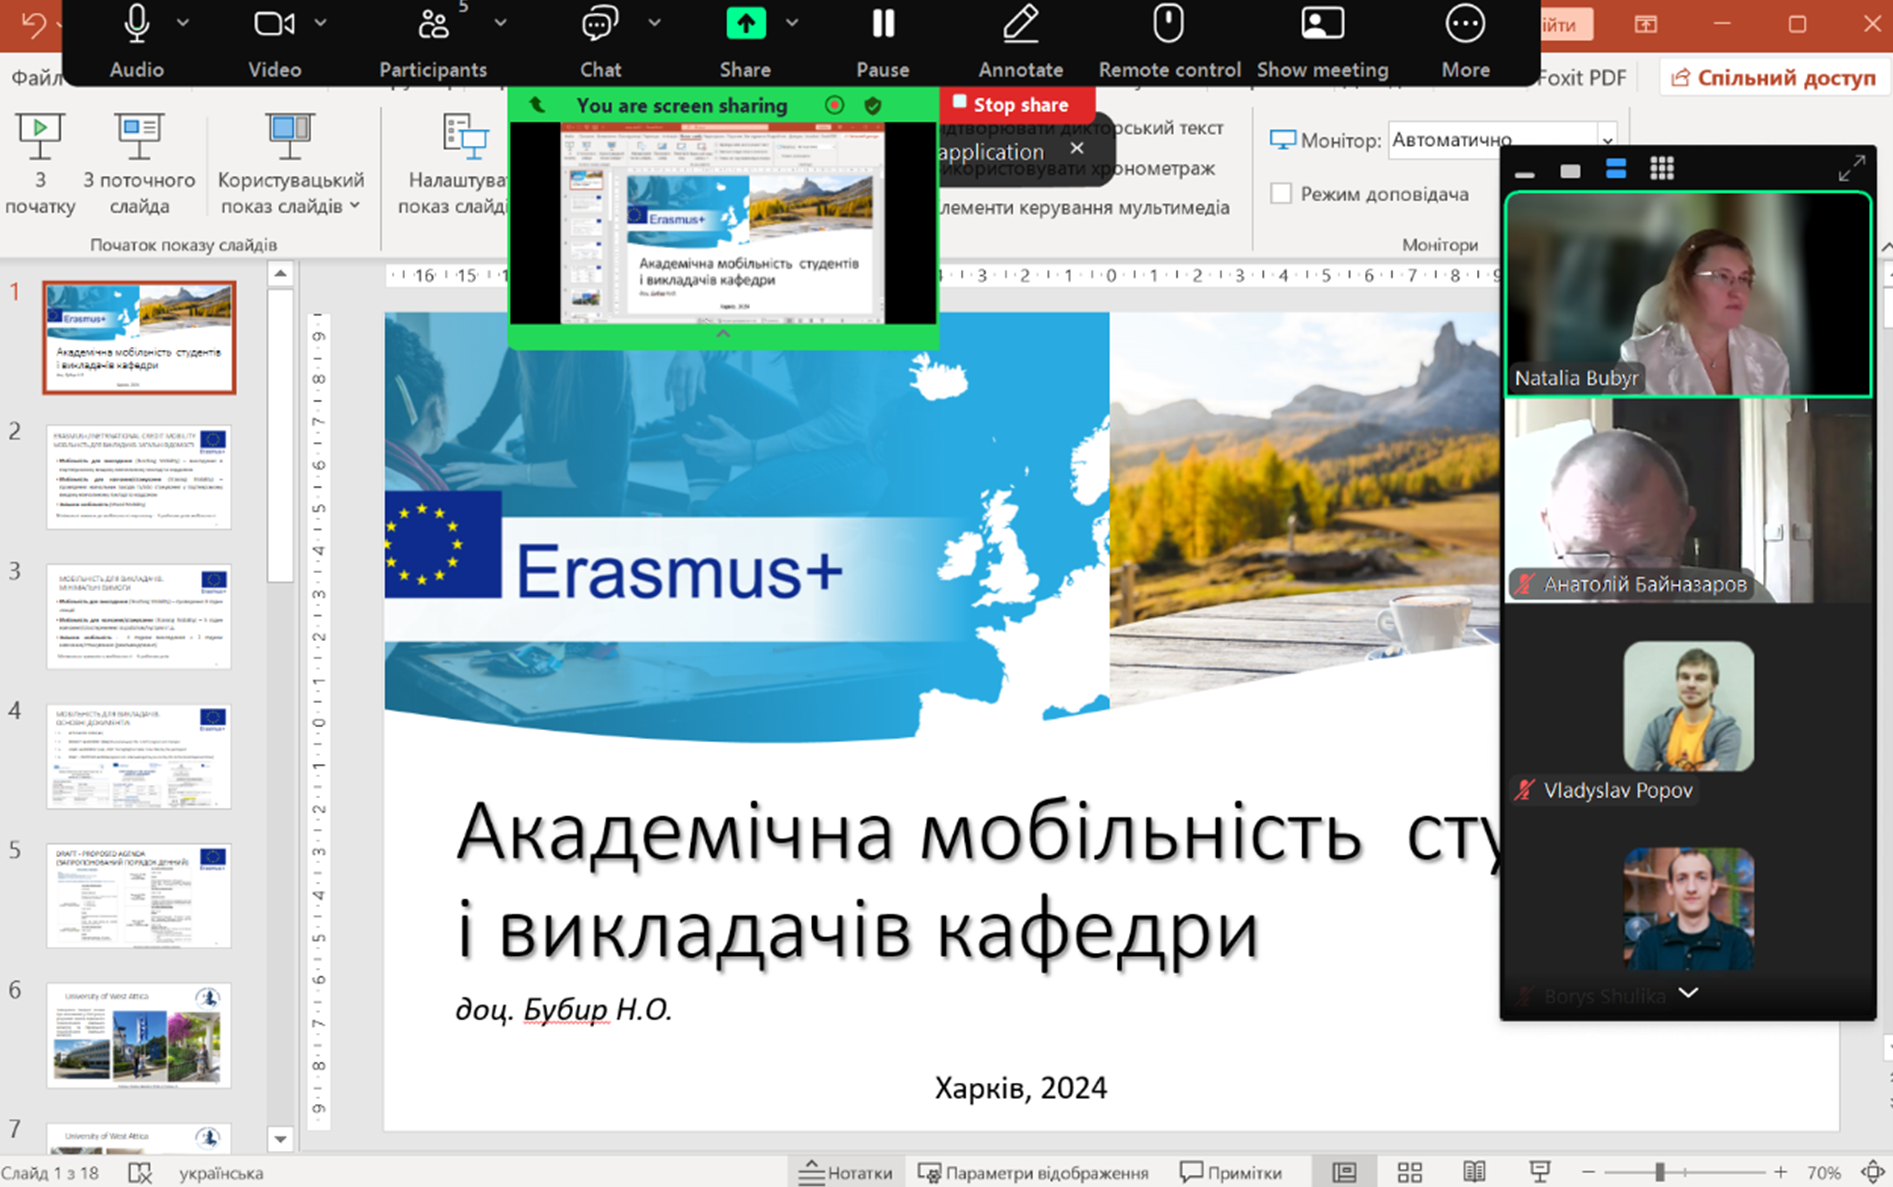Open the Foxit PDF ribbon tab

point(1581,78)
